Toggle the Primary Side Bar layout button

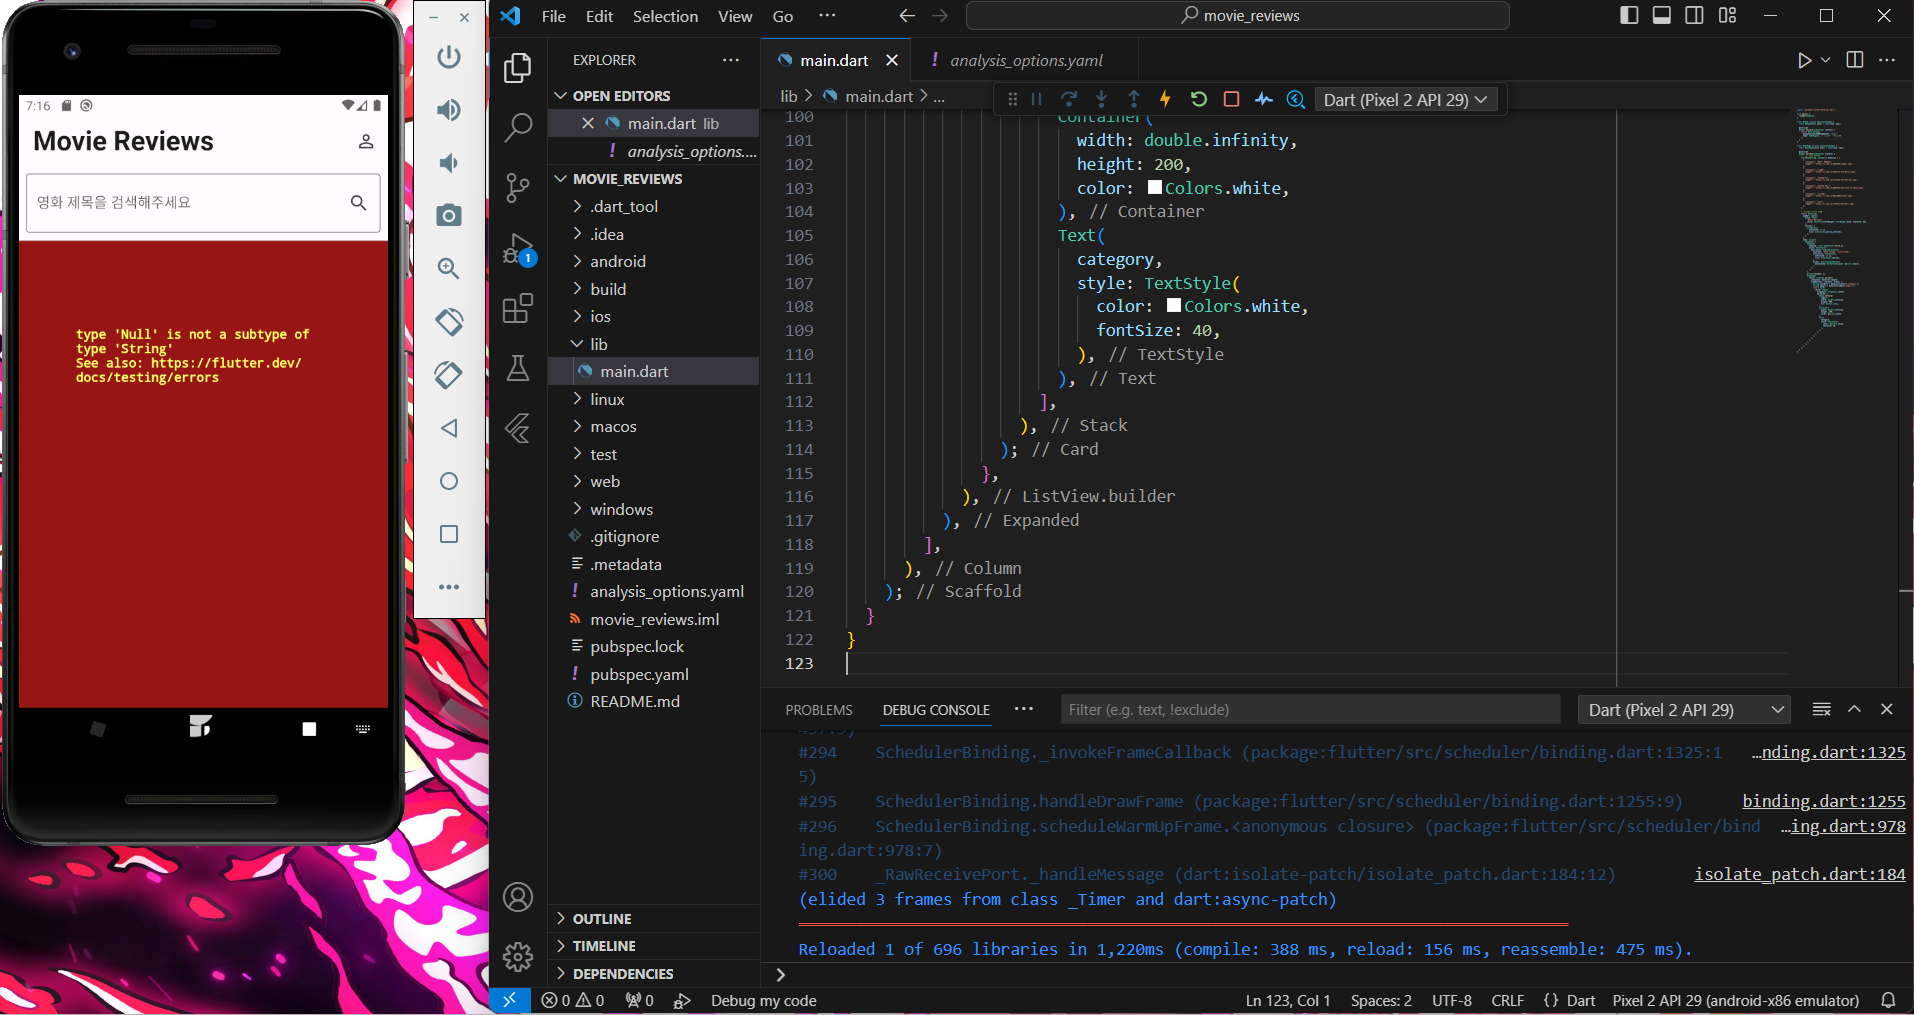1629,15
